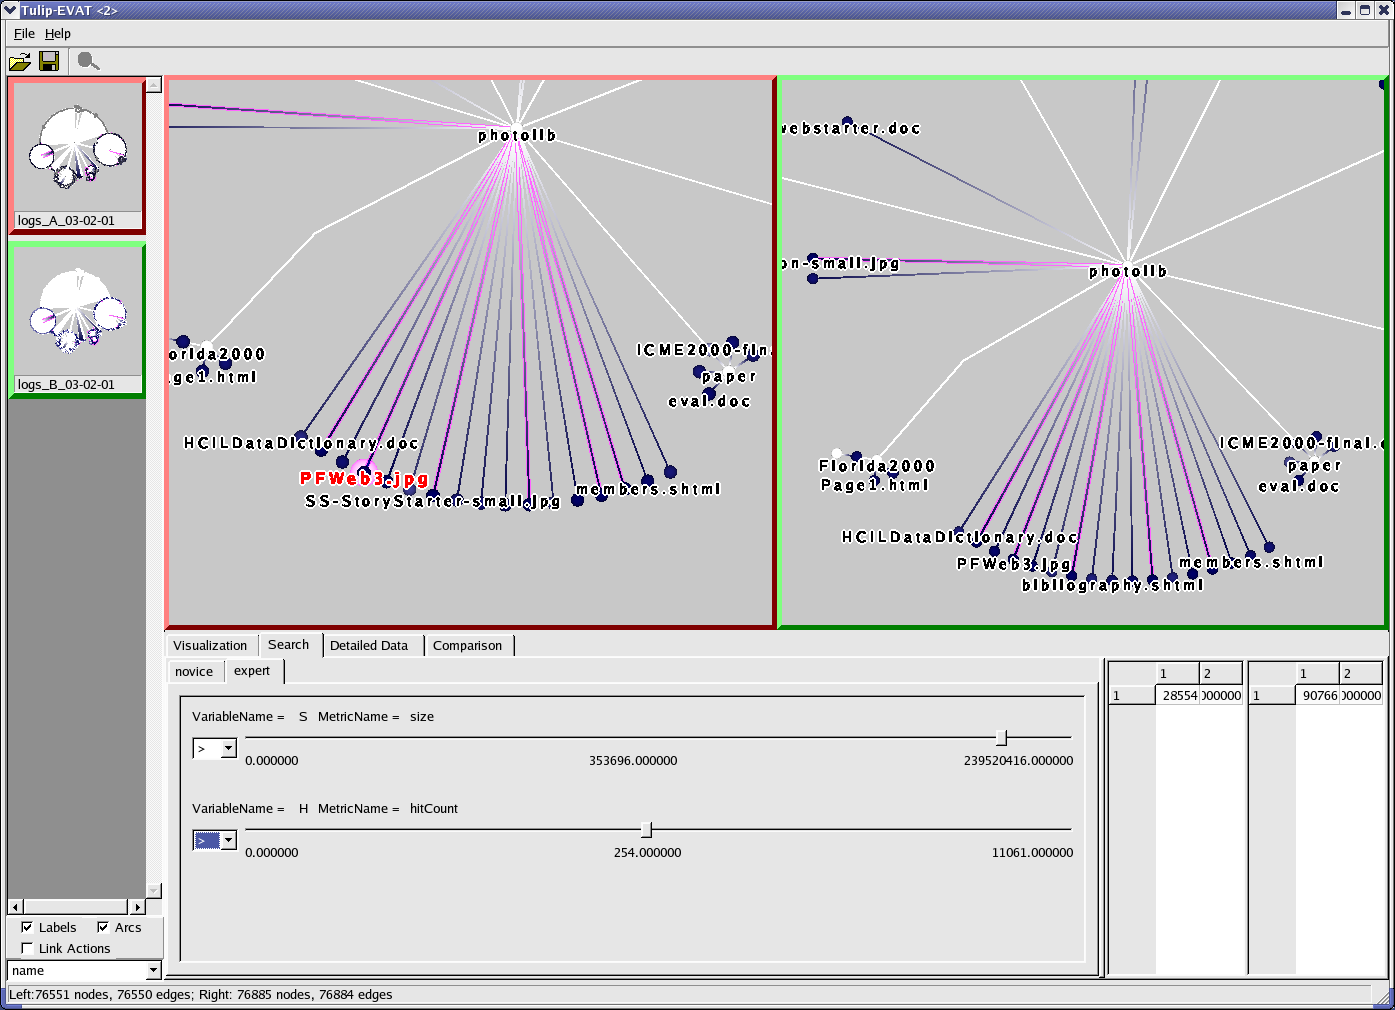1395x1010 pixels.
Task: Expand the size metric comparison operator dropdown
Action: coord(228,748)
